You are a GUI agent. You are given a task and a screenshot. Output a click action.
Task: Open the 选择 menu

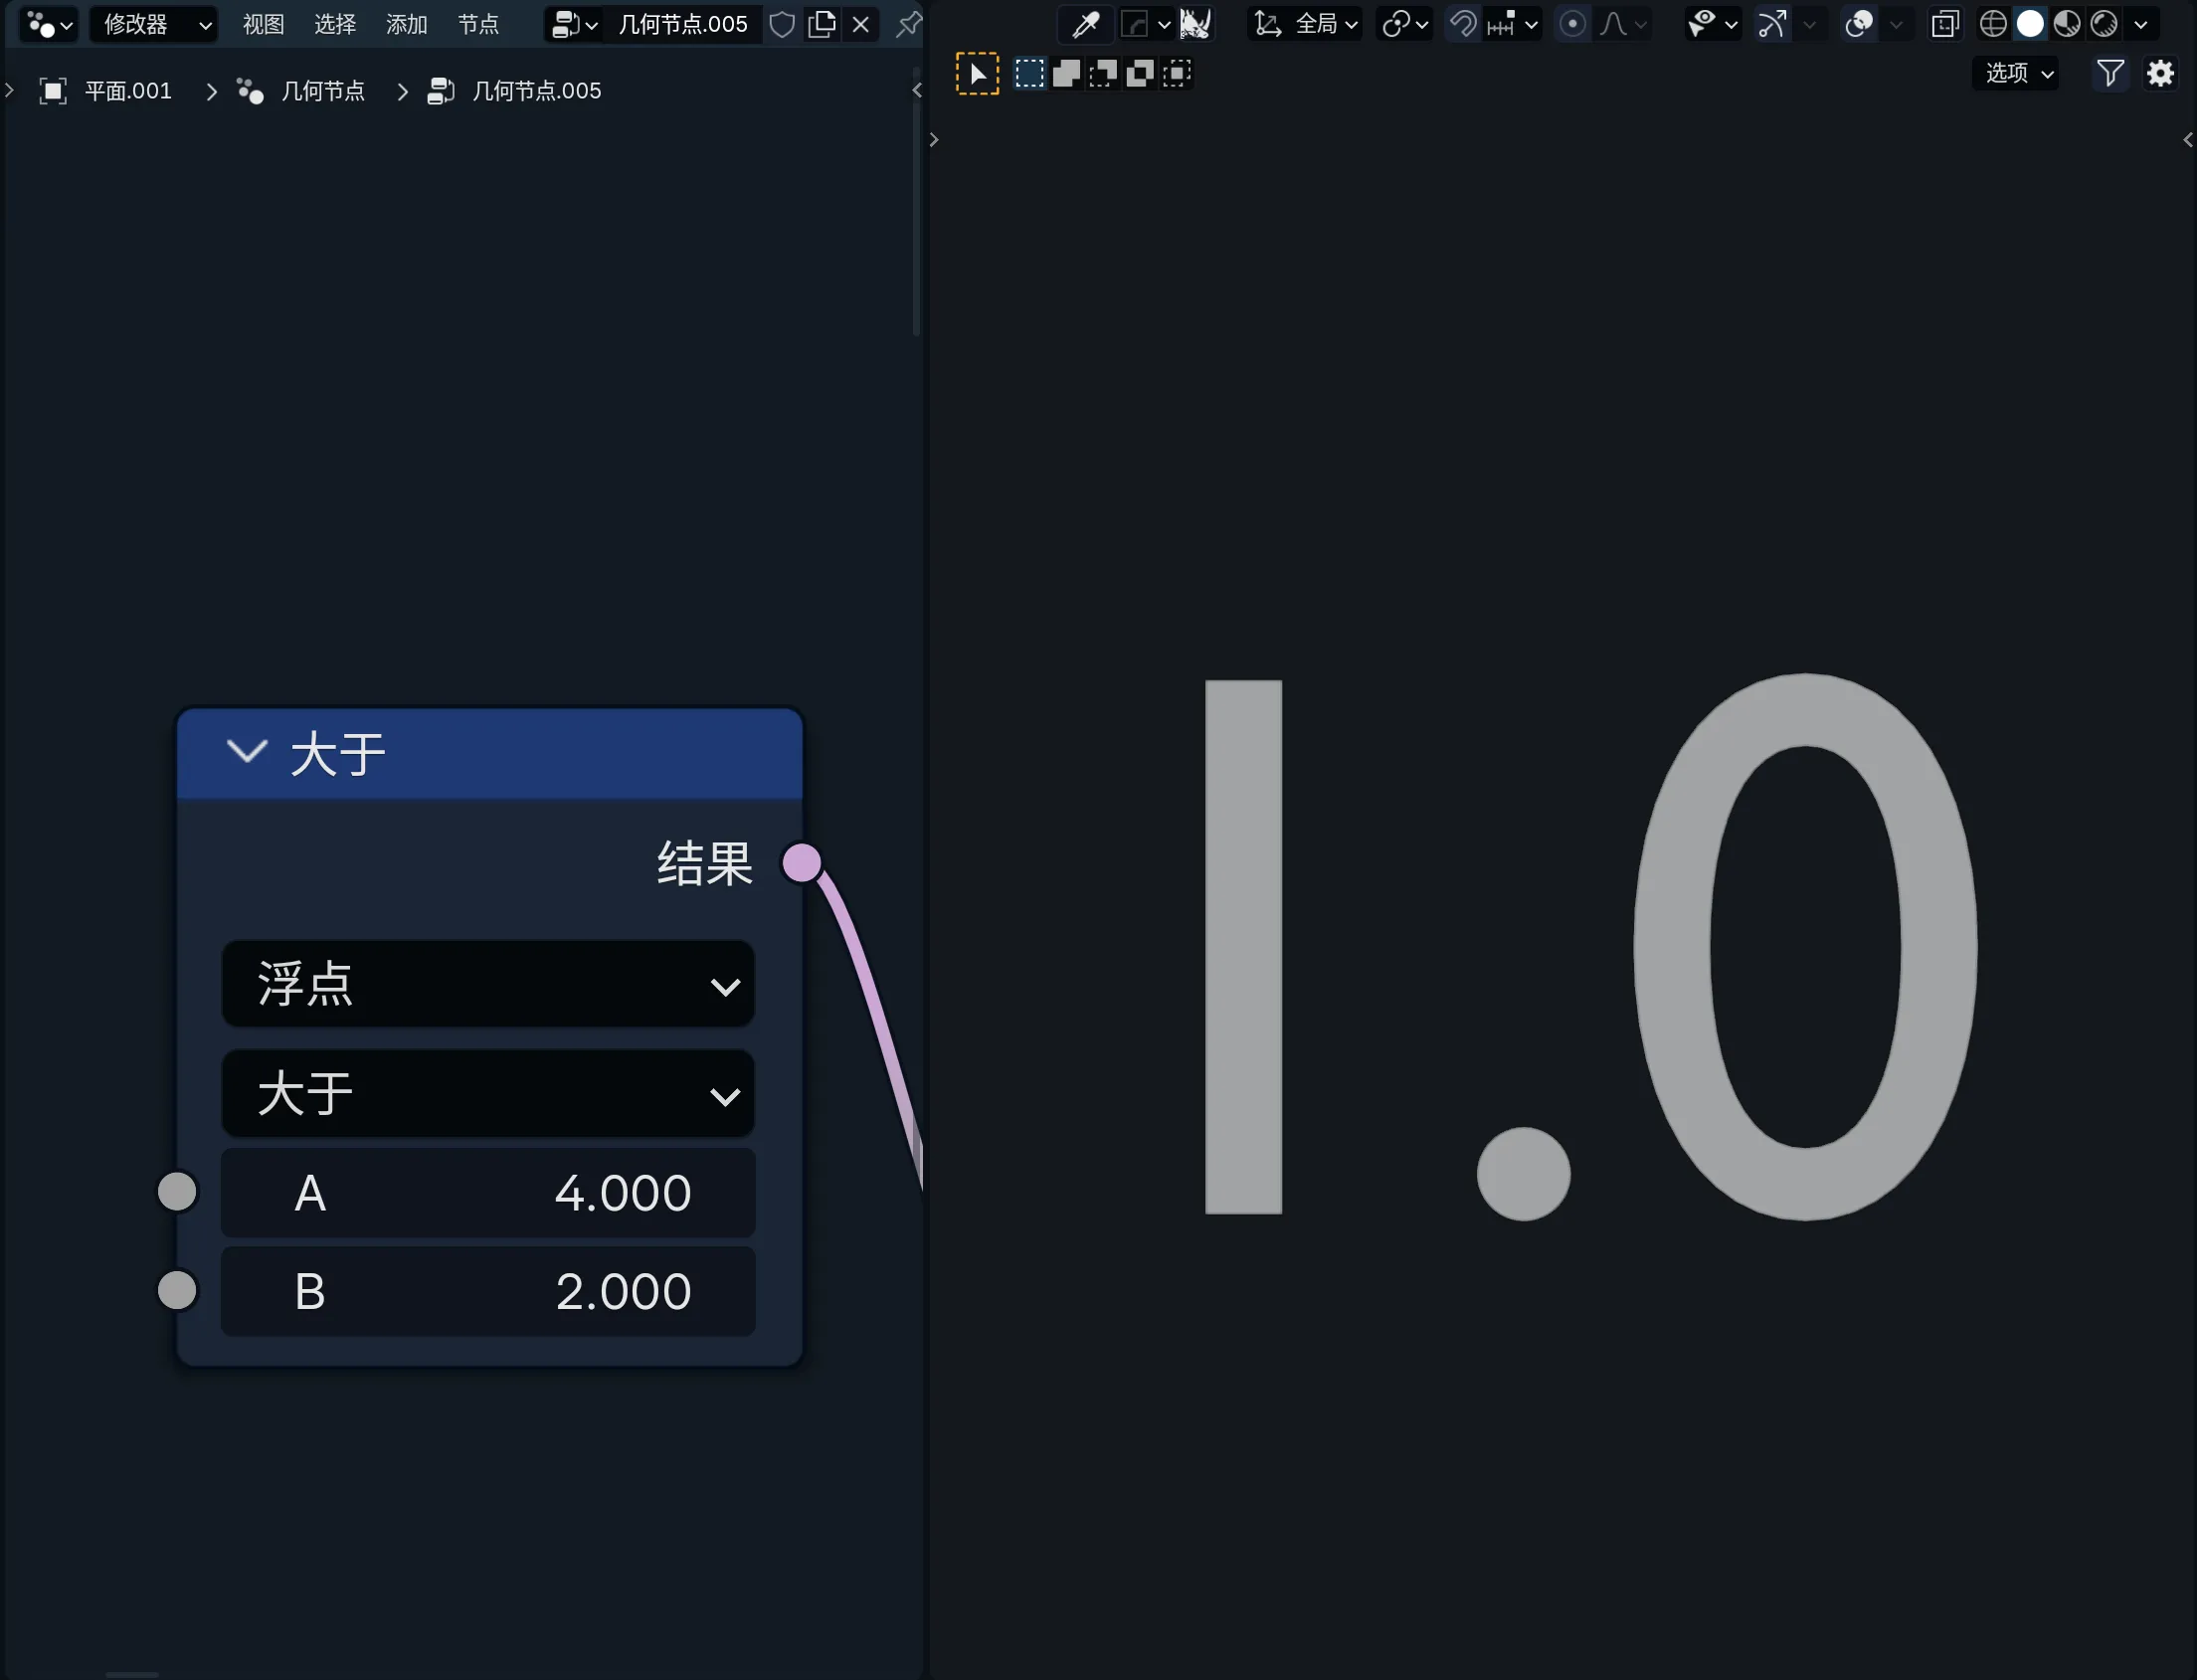point(335,24)
